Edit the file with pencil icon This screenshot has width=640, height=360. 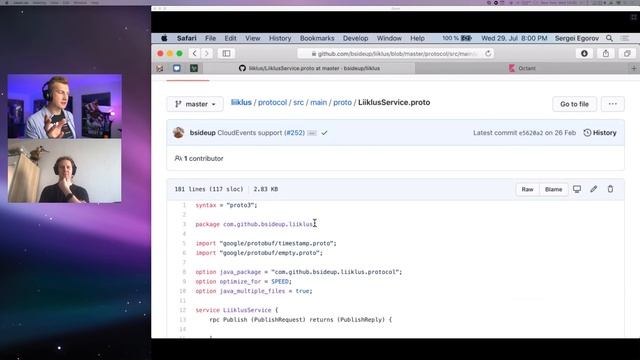pyautogui.click(x=593, y=189)
